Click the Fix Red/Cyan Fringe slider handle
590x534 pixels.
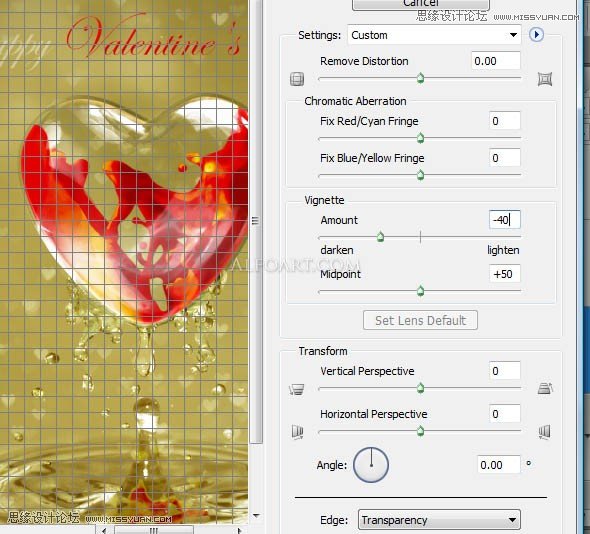[x=421, y=138]
